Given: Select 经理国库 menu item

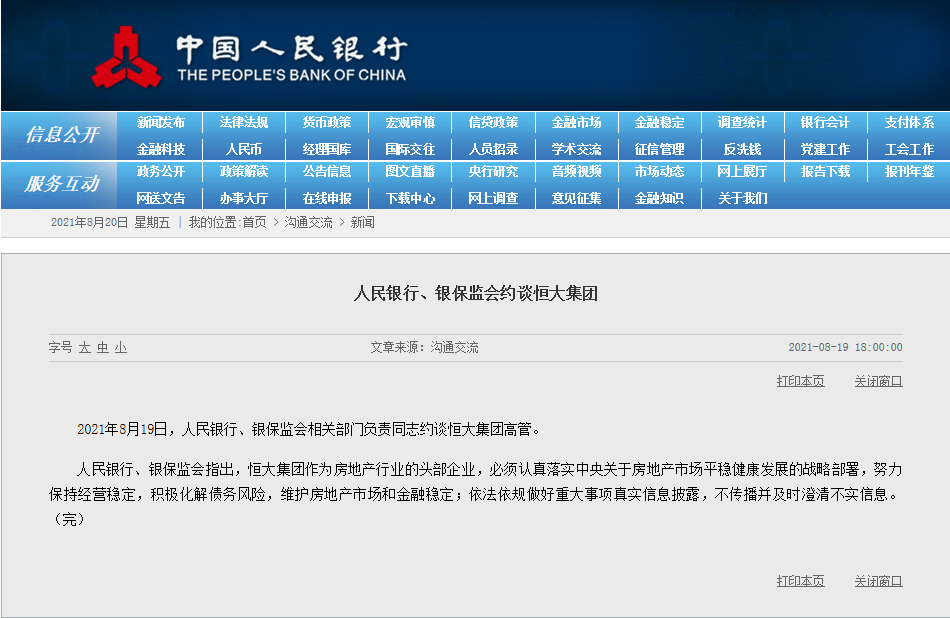Looking at the screenshot, I should pyautogui.click(x=327, y=149).
